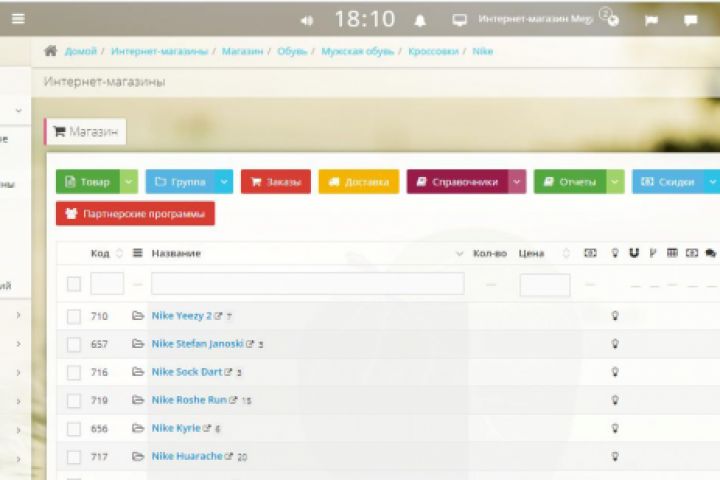
Task: Click the flag icon in top bar
Action: tap(651, 20)
